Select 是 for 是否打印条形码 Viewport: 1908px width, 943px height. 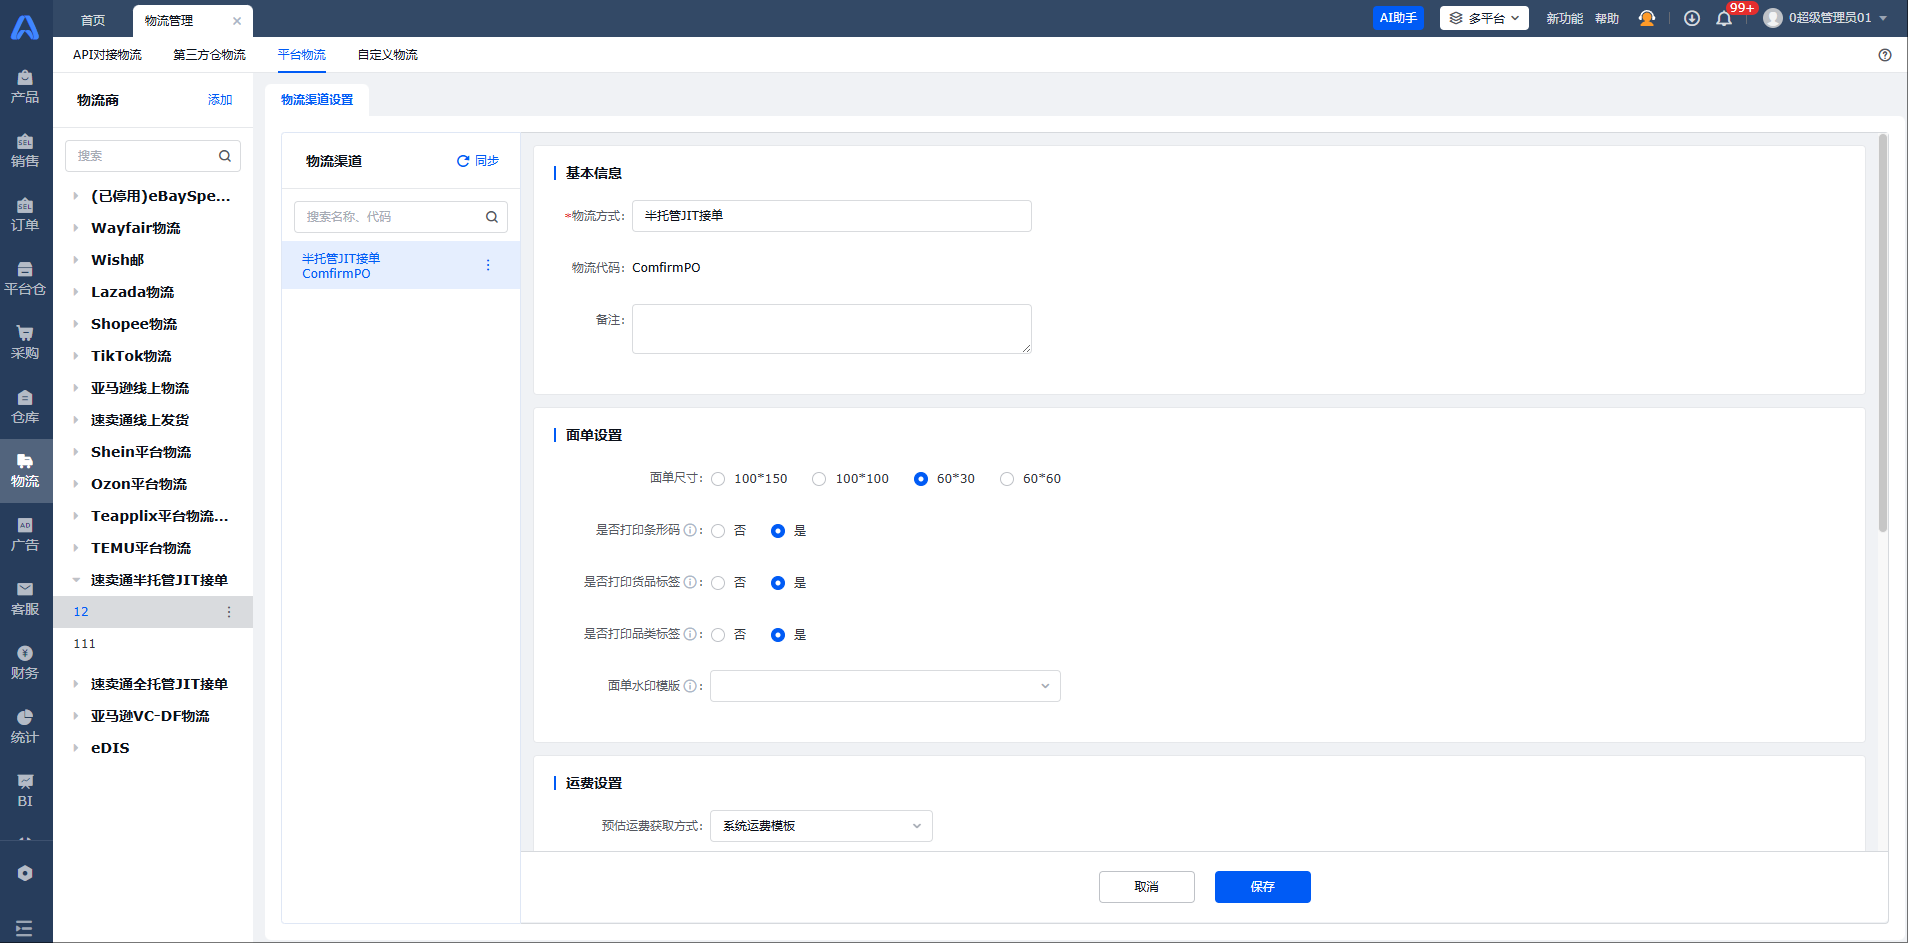tap(778, 531)
